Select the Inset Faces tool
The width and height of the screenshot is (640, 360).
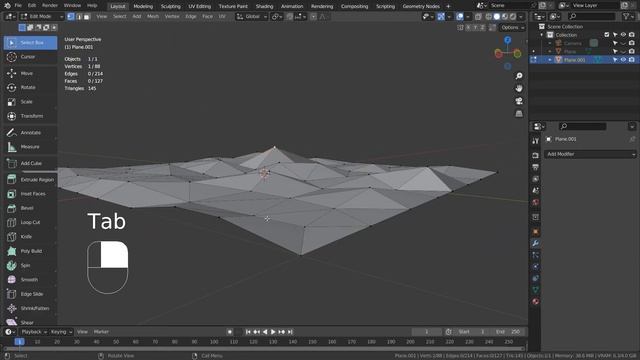(x=30, y=194)
